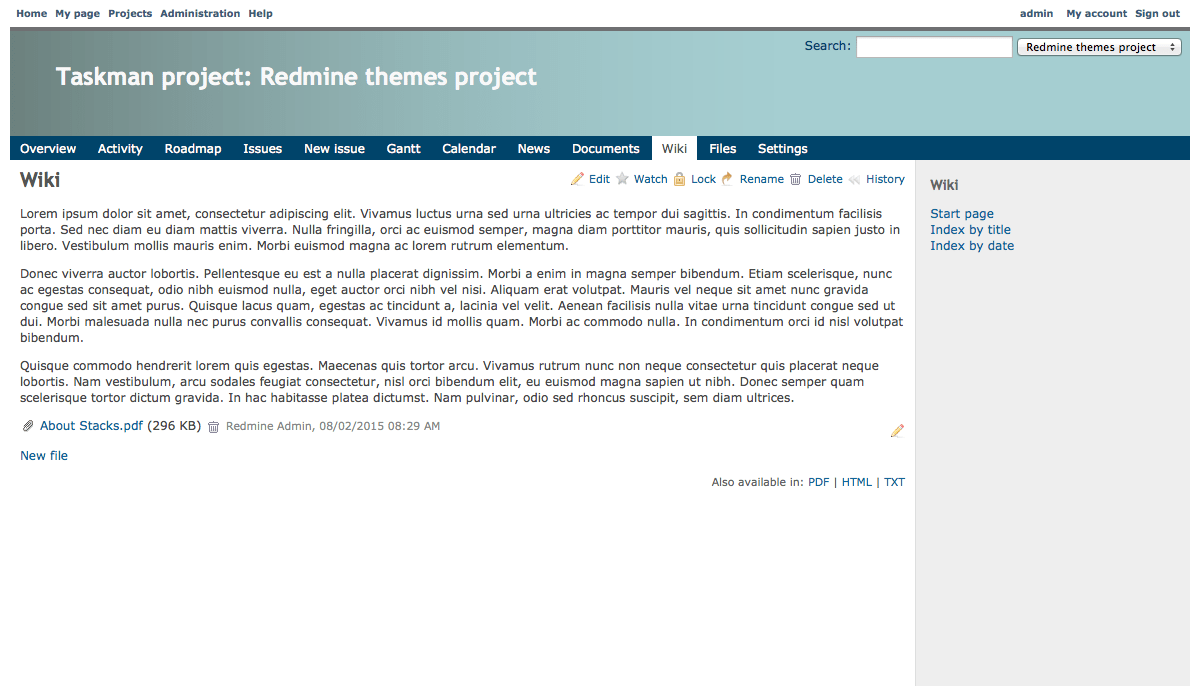Click Sign out
Screen dimensions: 1200x686
[1157, 13]
